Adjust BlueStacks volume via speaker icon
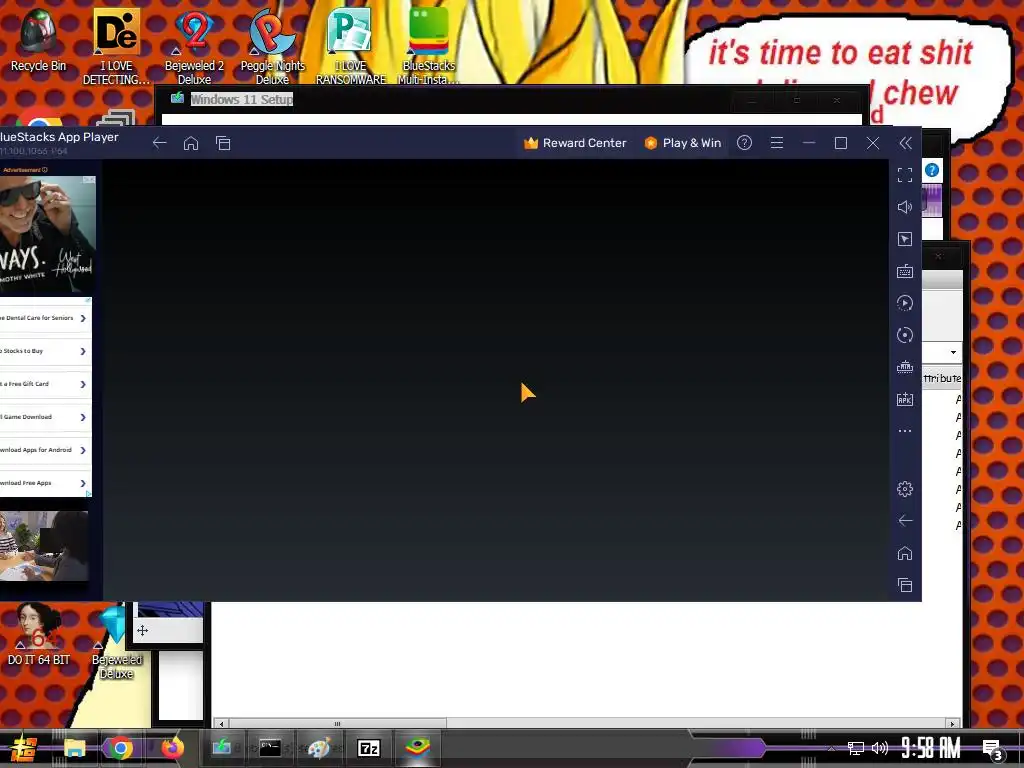The width and height of the screenshot is (1024, 768). (x=905, y=207)
